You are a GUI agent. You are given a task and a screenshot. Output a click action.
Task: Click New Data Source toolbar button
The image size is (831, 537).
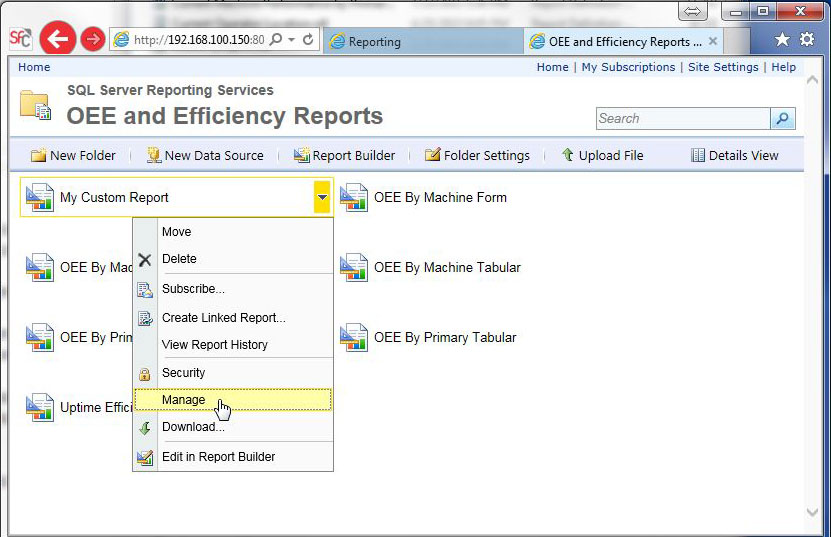click(205, 155)
